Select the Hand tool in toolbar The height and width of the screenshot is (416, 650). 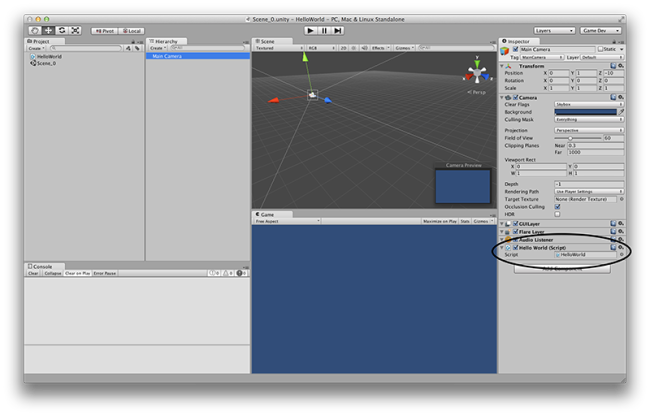click(34, 30)
